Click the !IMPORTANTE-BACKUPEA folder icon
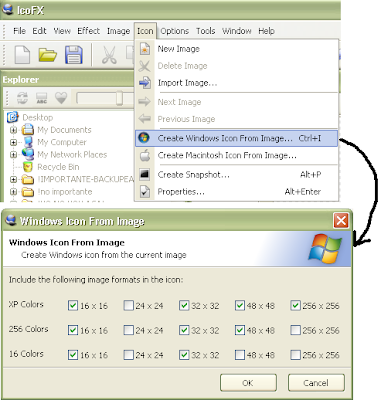 pos(28,179)
